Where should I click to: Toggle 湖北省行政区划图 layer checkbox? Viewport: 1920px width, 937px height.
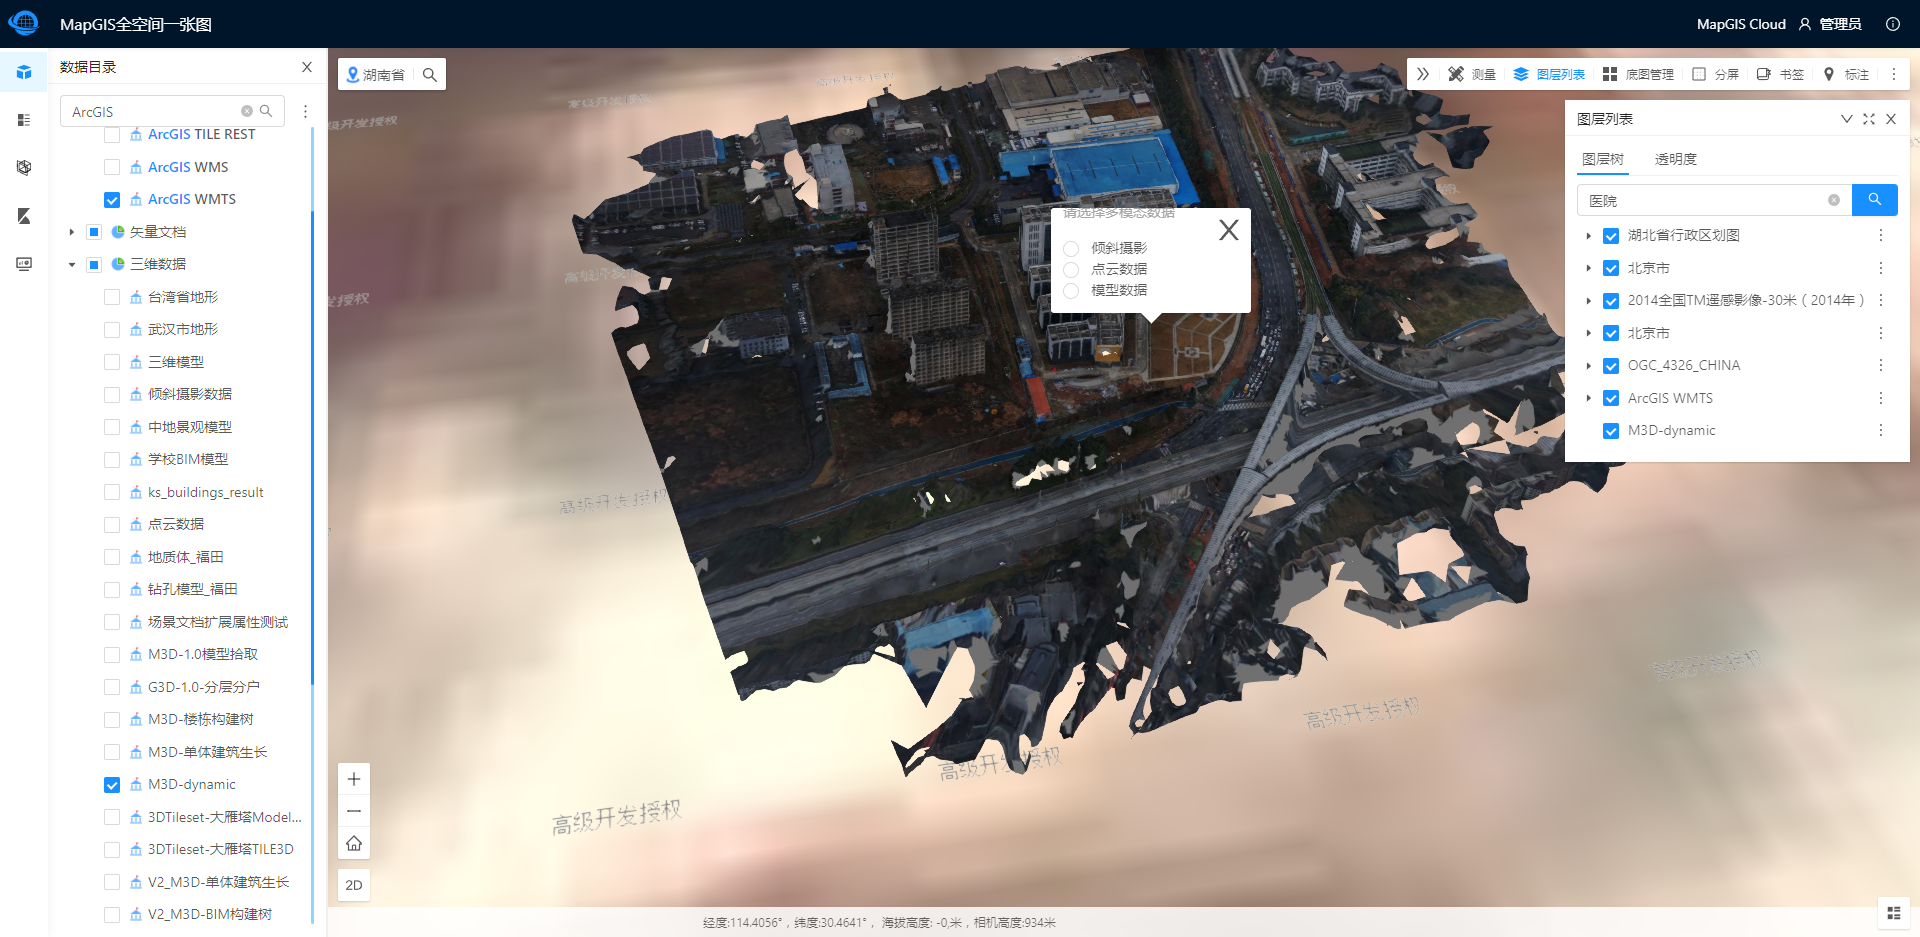[x=1611, y=236]
